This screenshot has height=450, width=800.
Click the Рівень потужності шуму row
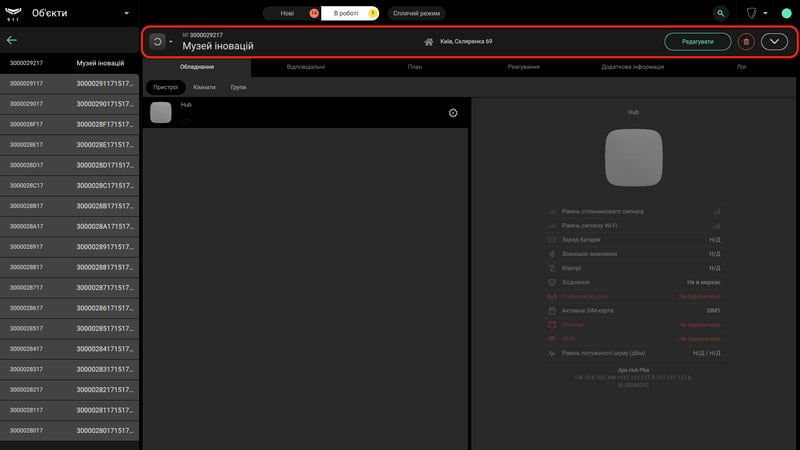(x=634, y=353)
